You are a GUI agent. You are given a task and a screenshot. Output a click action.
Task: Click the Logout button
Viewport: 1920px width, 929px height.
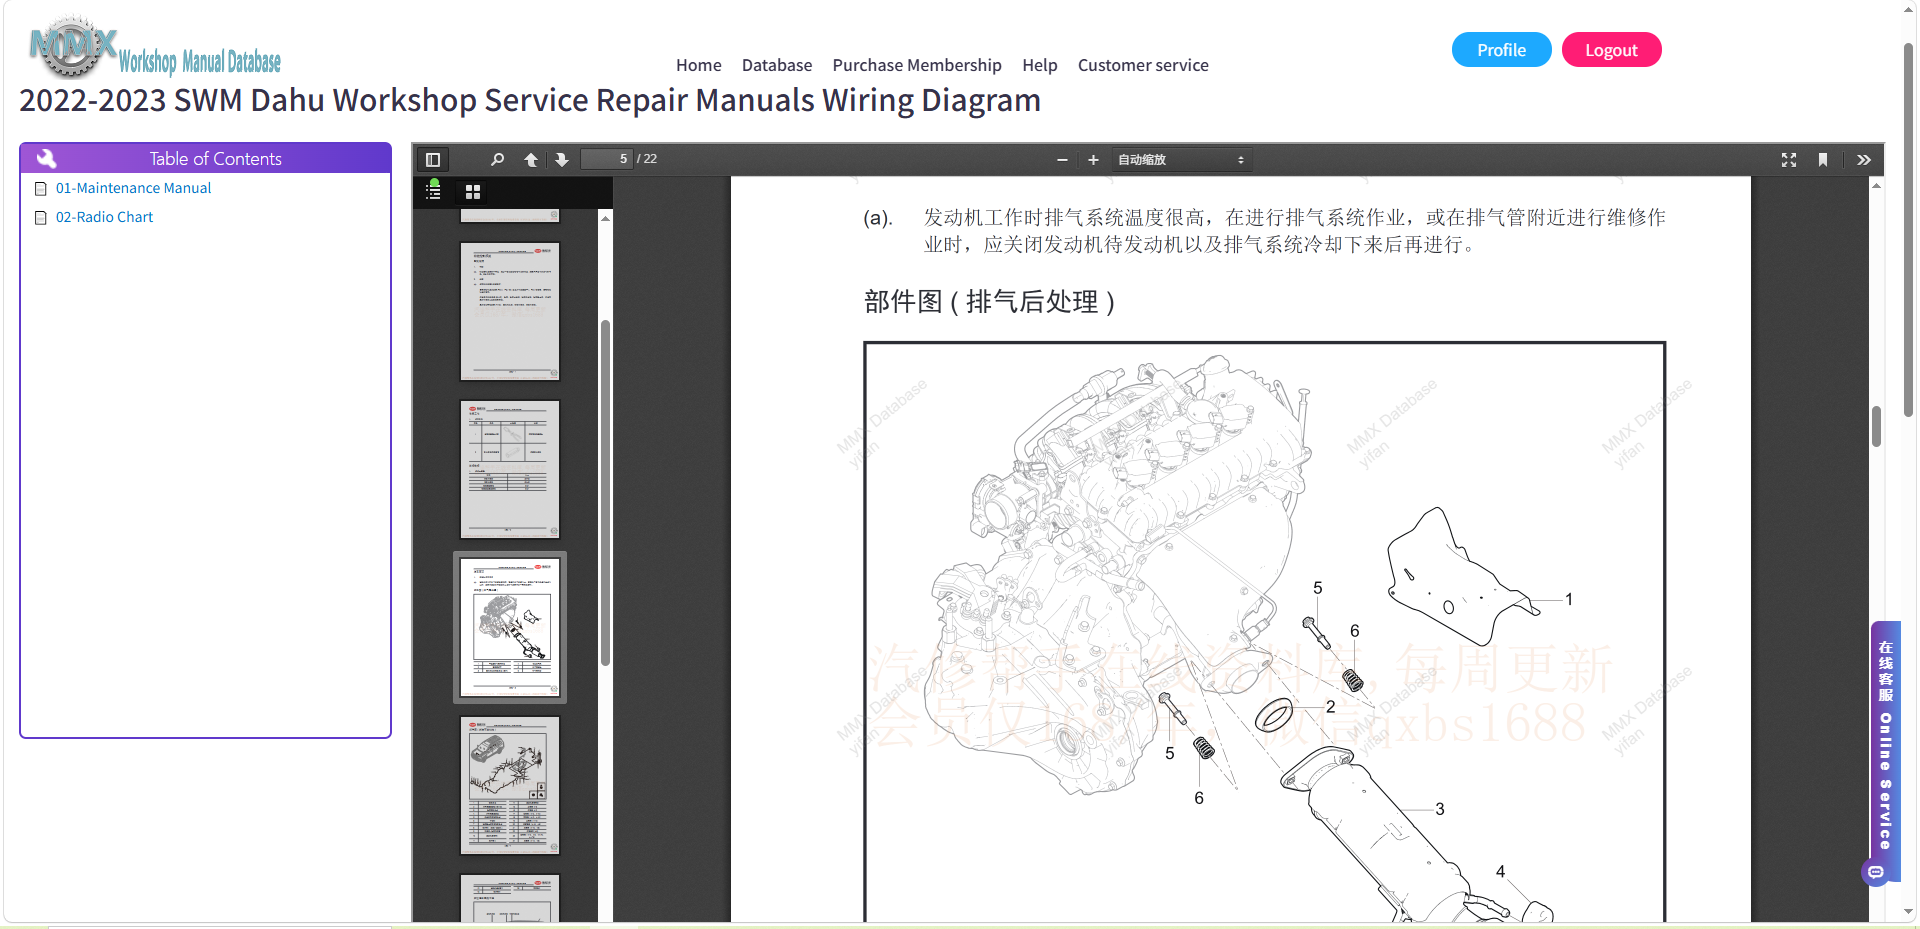point(1611,50)
